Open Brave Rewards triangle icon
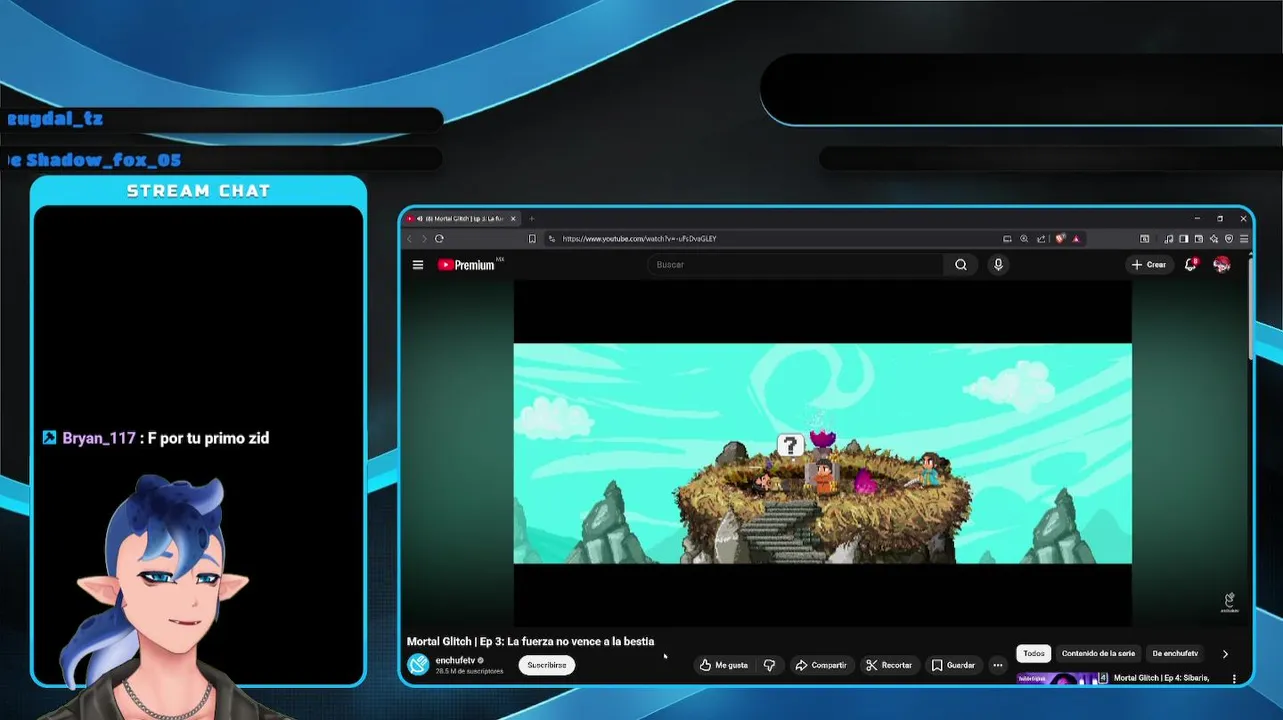 tap(1076, 239)
